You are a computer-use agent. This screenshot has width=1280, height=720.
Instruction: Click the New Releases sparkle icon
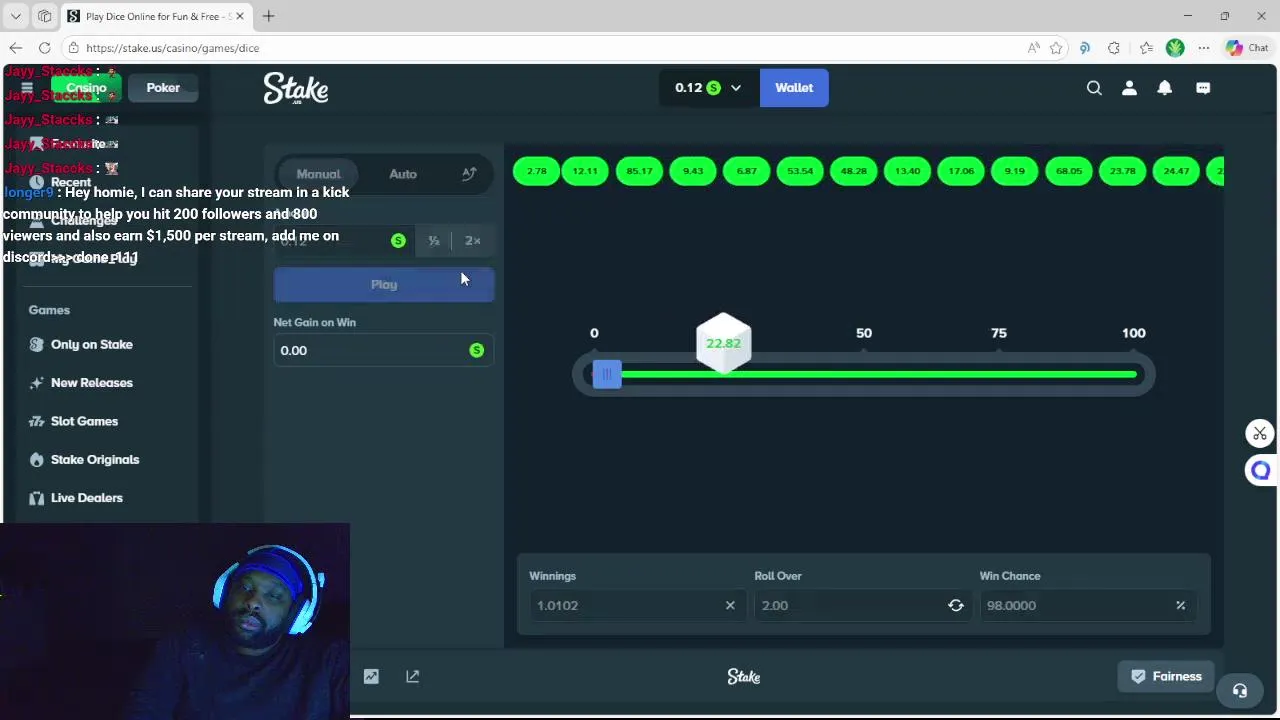coord(37,383)
